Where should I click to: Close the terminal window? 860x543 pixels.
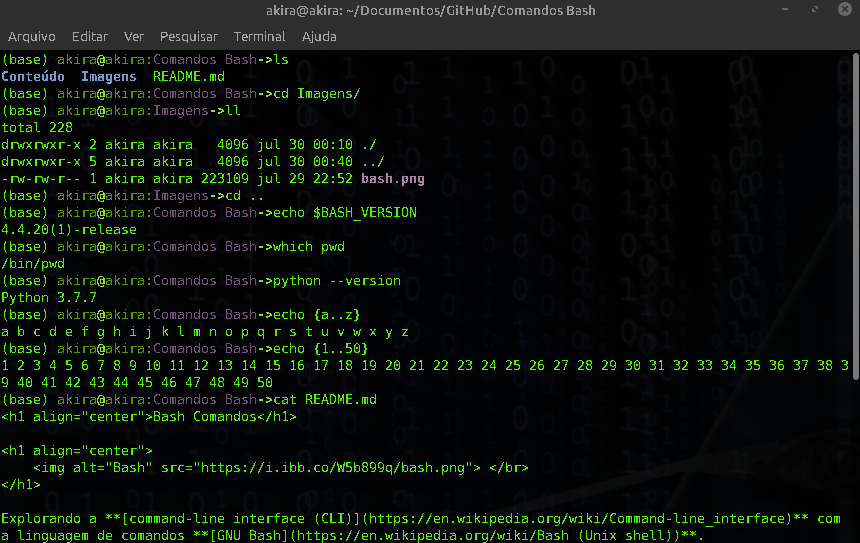coord(845,9)
